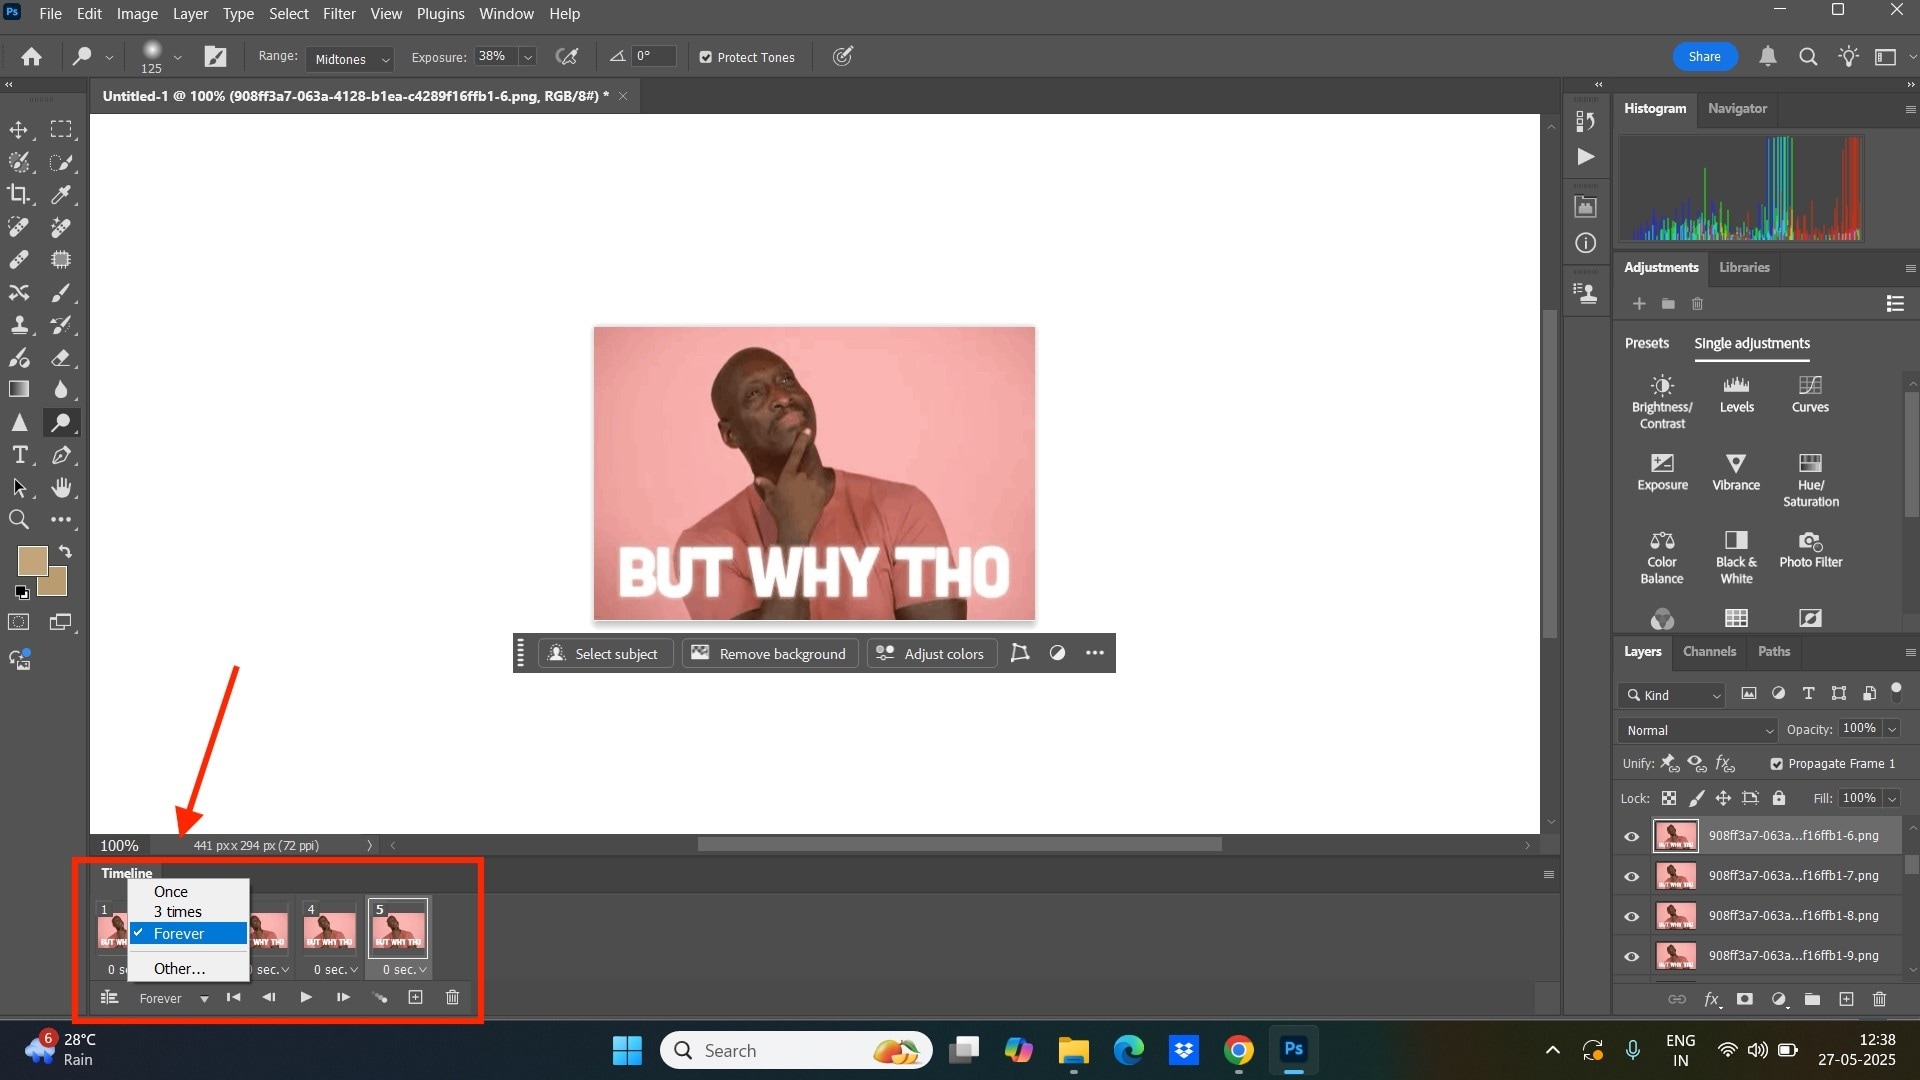Image resolution: width=1920 pixels, height=1080 pixels.
Task: Click Remove background button
Action: pyautogui.click(x=770, y=653)
